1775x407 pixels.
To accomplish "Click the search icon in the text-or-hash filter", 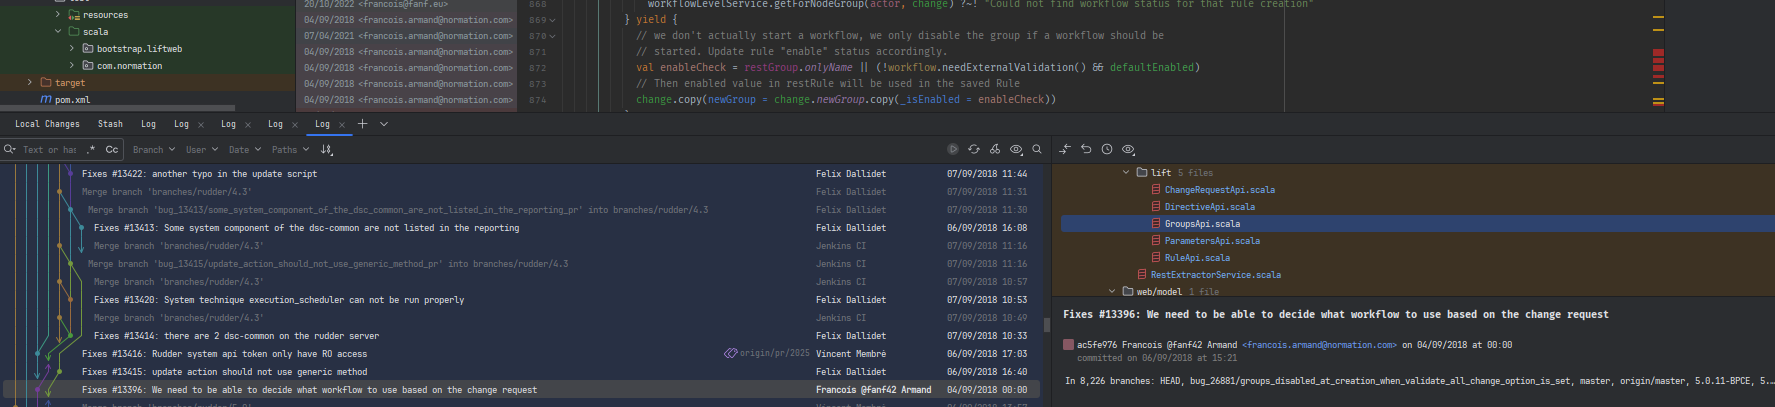I will click(10, 149).
